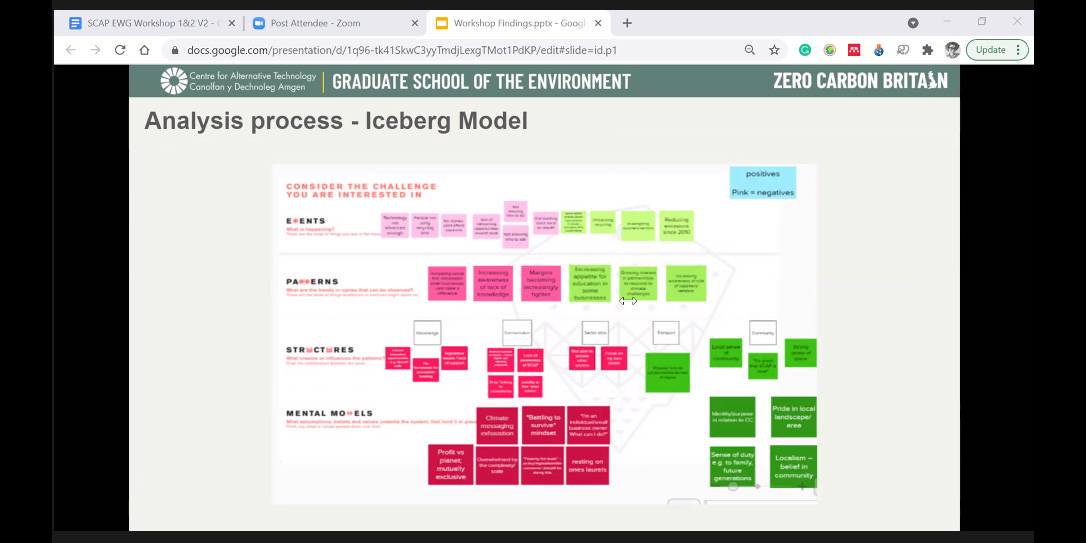Image resolution: width=1086 pixels, height=543 pixels.
Task: Select the 'Local sense of community' note
Action: (726, 353)
